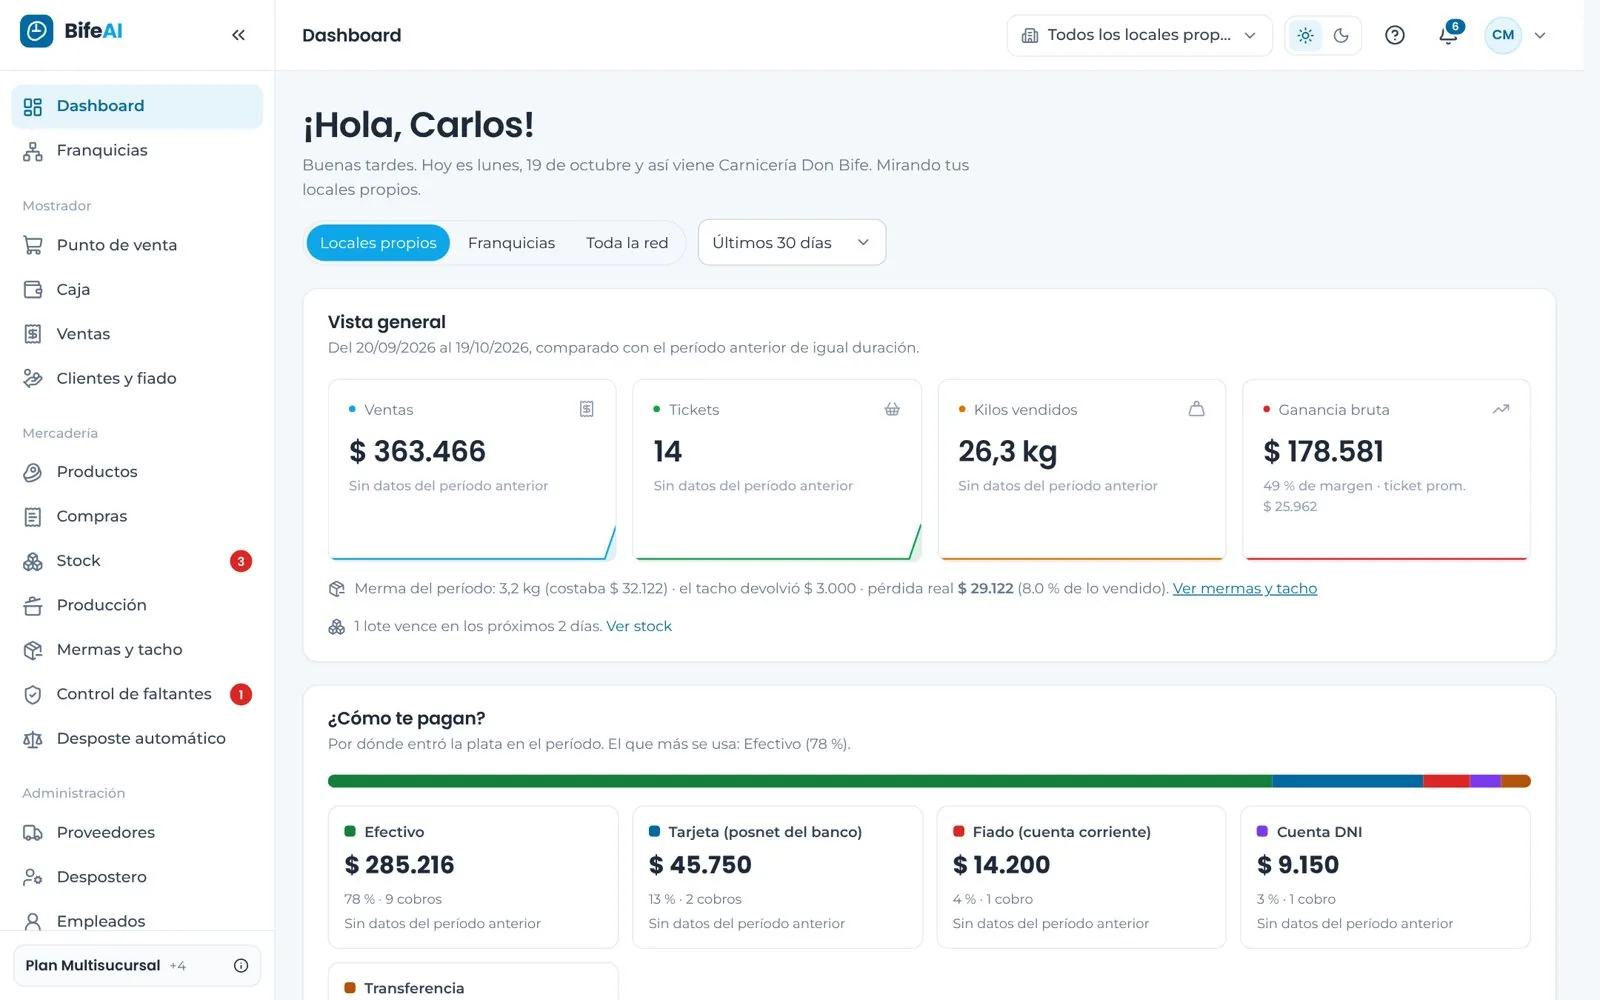Open Clientes y fiado

(137, 378)
